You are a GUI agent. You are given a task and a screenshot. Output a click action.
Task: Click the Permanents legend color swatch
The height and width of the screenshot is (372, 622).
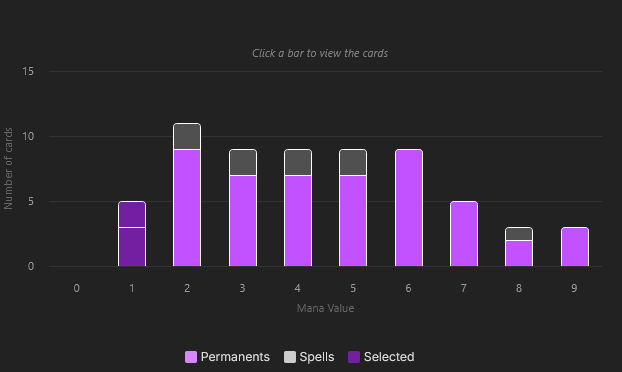point(191,357)
